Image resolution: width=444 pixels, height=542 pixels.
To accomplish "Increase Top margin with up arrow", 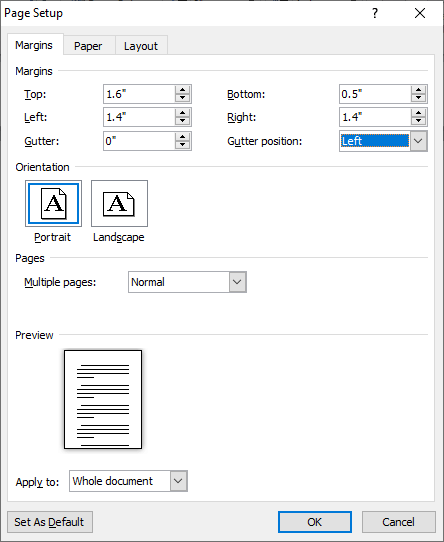I will pyautogui.click(x=183, y=90).
